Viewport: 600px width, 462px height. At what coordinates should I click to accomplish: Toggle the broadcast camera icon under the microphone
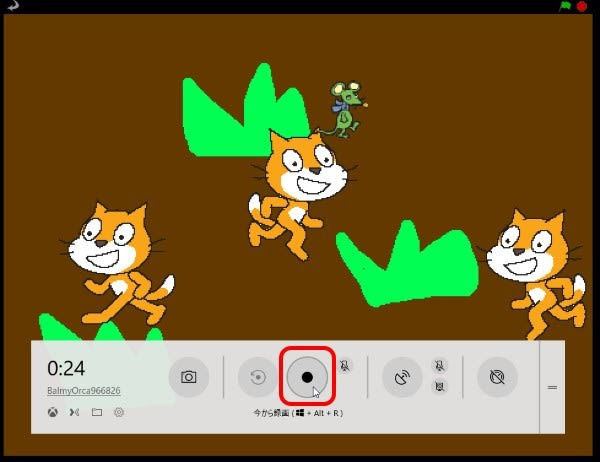coord(440,386)
